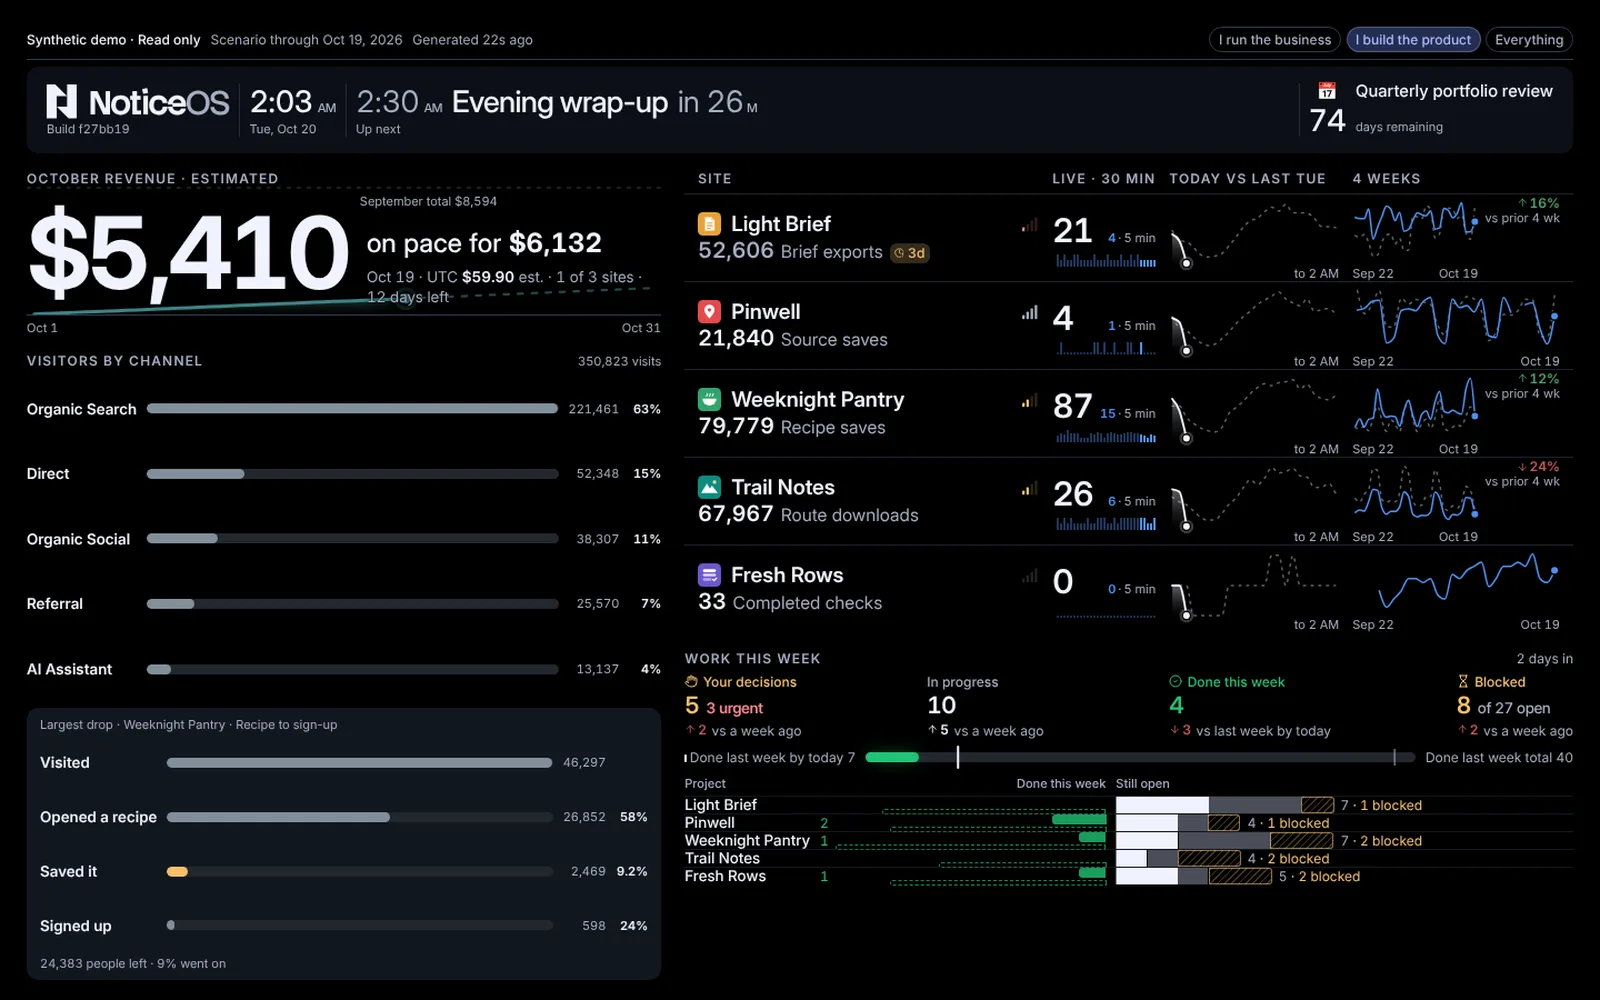The image size is (1600, 1000).
Task: Click 'September total $8,594' text
Action: tap(428, 202)
